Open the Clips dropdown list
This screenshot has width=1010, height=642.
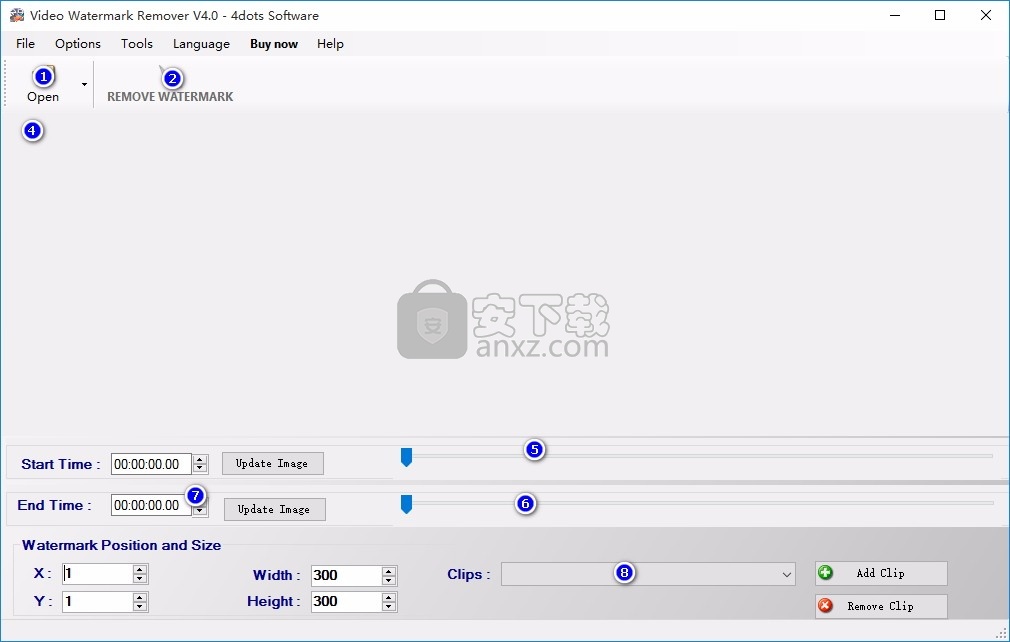[648, 574]
